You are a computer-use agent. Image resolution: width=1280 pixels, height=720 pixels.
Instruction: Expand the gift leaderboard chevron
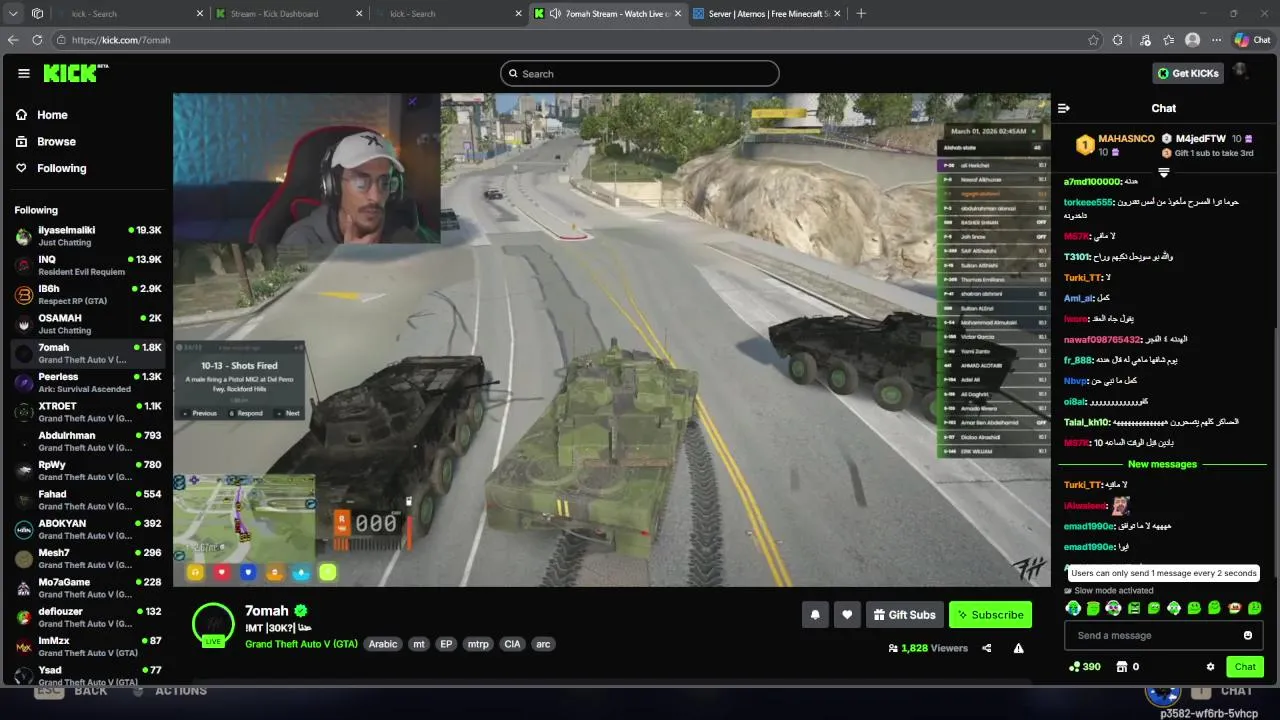coord(1163,173)
